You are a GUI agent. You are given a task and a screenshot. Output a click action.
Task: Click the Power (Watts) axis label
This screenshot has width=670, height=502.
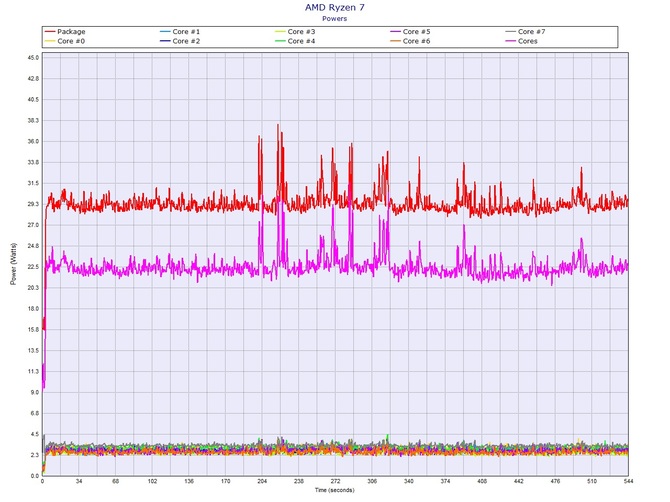[x=13, y=264]
